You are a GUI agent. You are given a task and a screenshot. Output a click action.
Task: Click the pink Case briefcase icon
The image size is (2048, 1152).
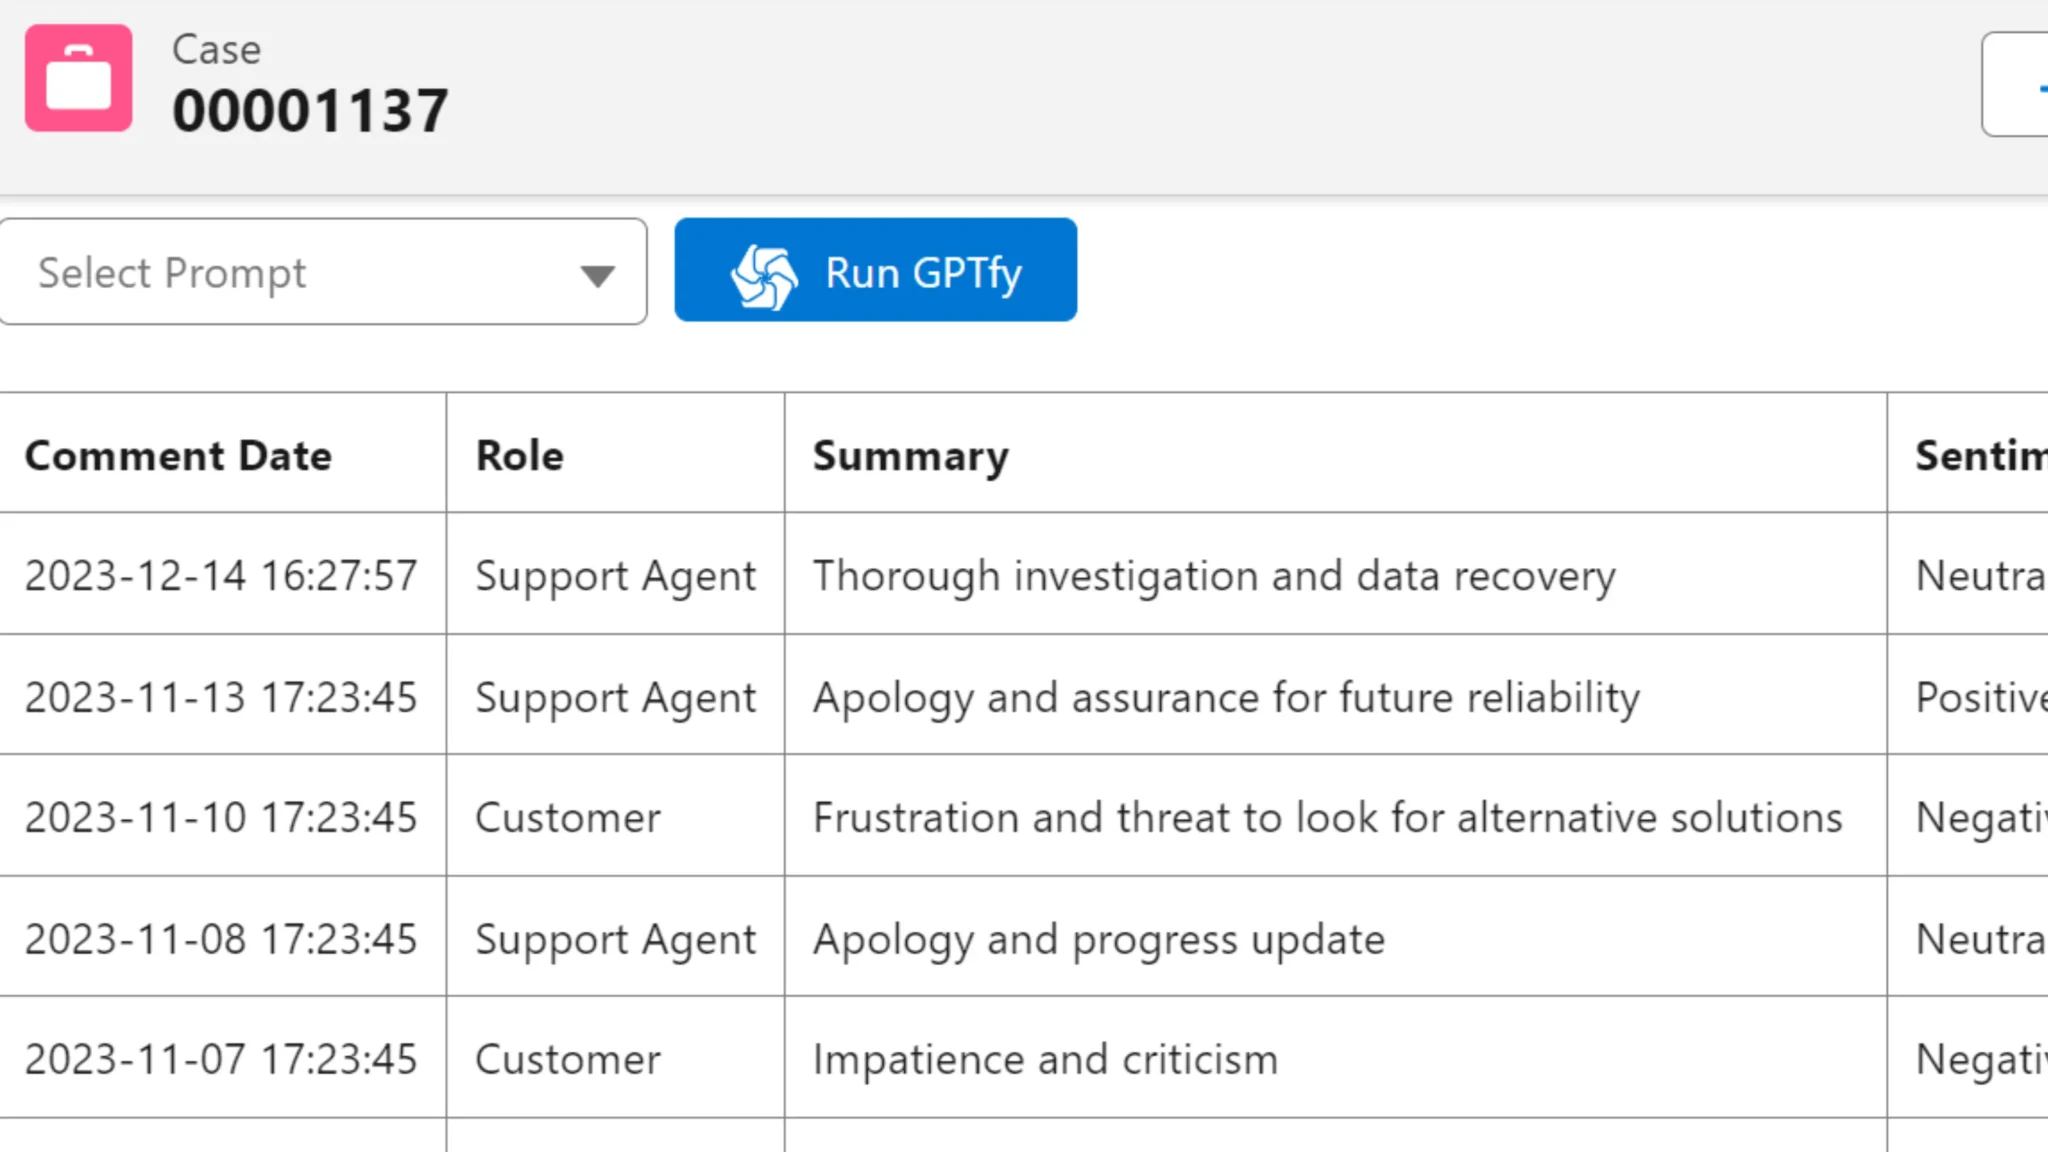(x=78, y=78)
